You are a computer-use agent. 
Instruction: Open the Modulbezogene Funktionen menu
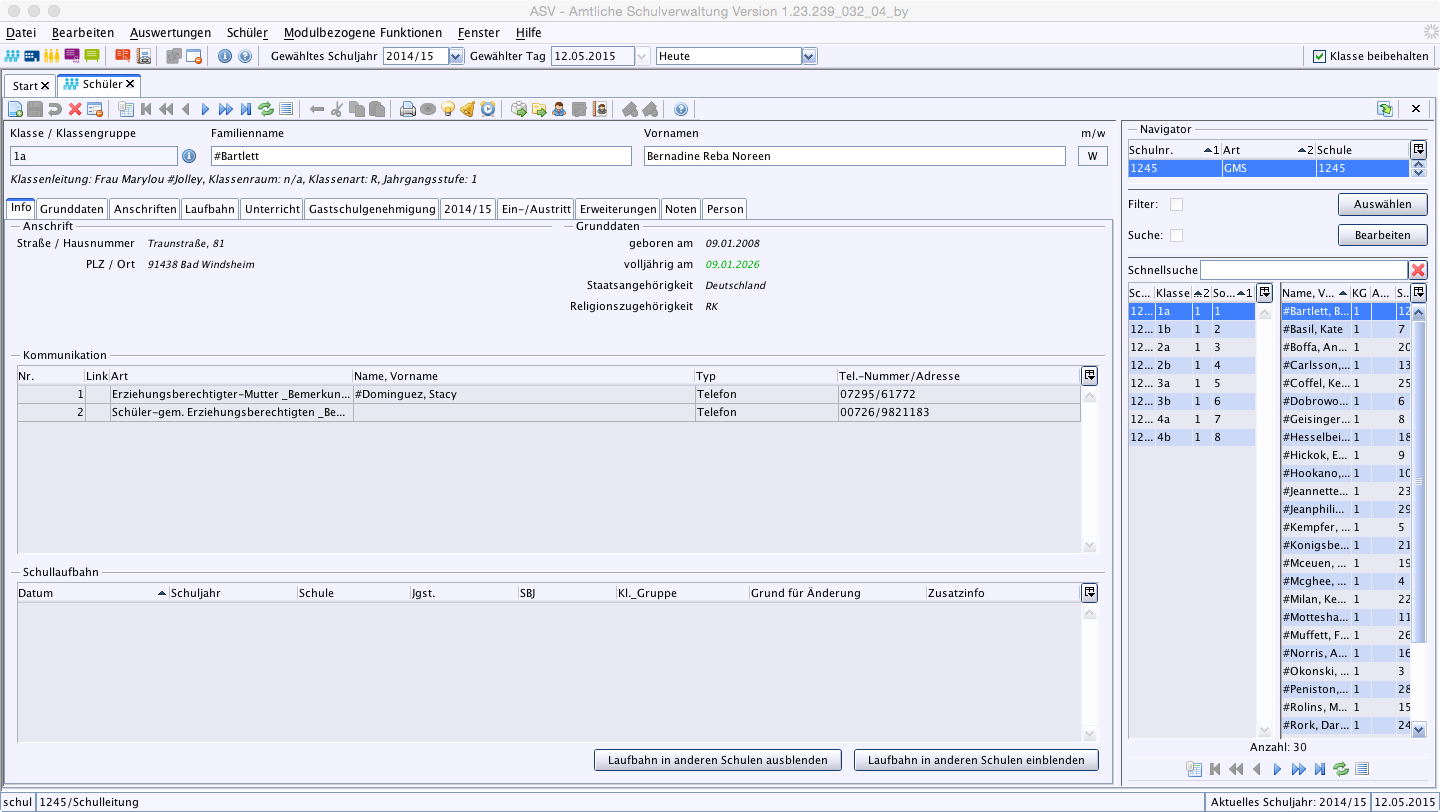tap(363, 32)
